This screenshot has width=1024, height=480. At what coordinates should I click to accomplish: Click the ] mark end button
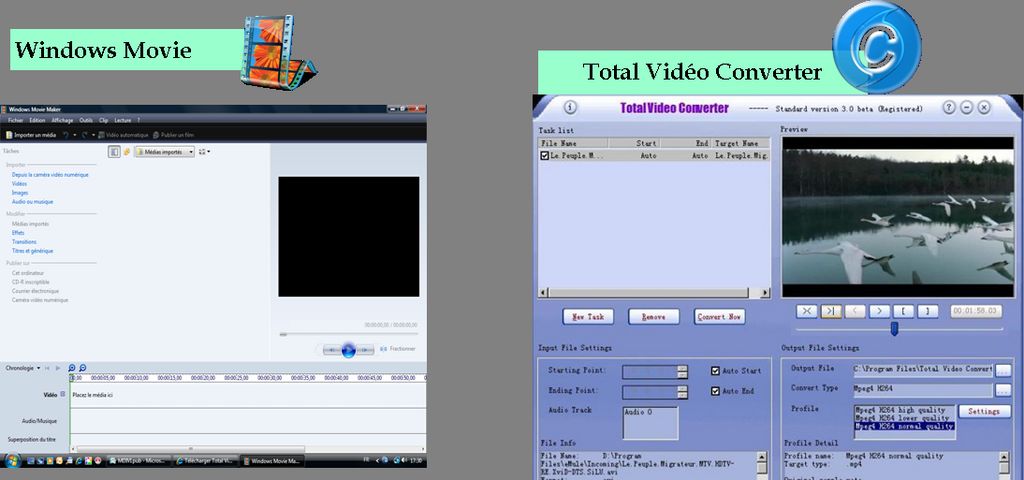[927, 312]
